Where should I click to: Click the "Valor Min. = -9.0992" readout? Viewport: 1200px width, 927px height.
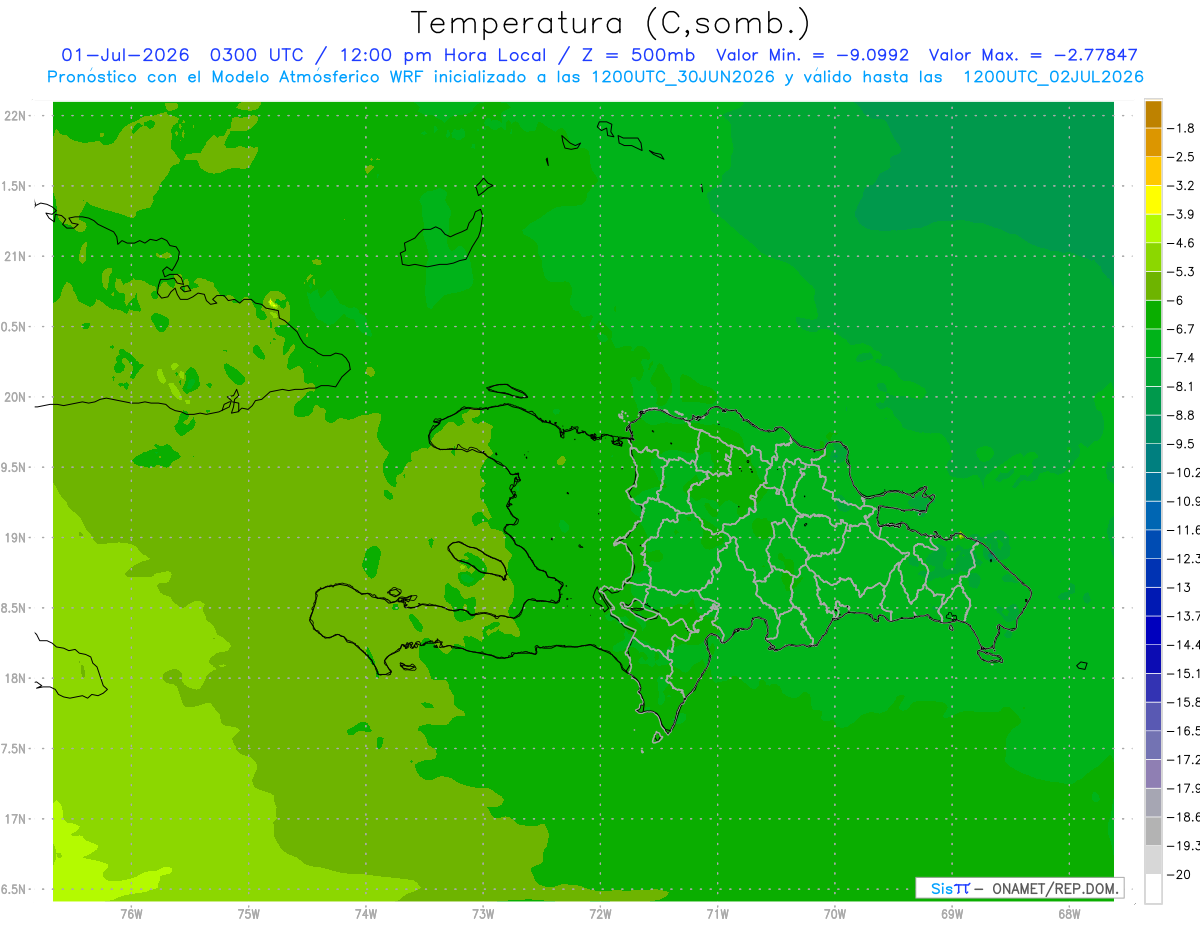[813, 55]
